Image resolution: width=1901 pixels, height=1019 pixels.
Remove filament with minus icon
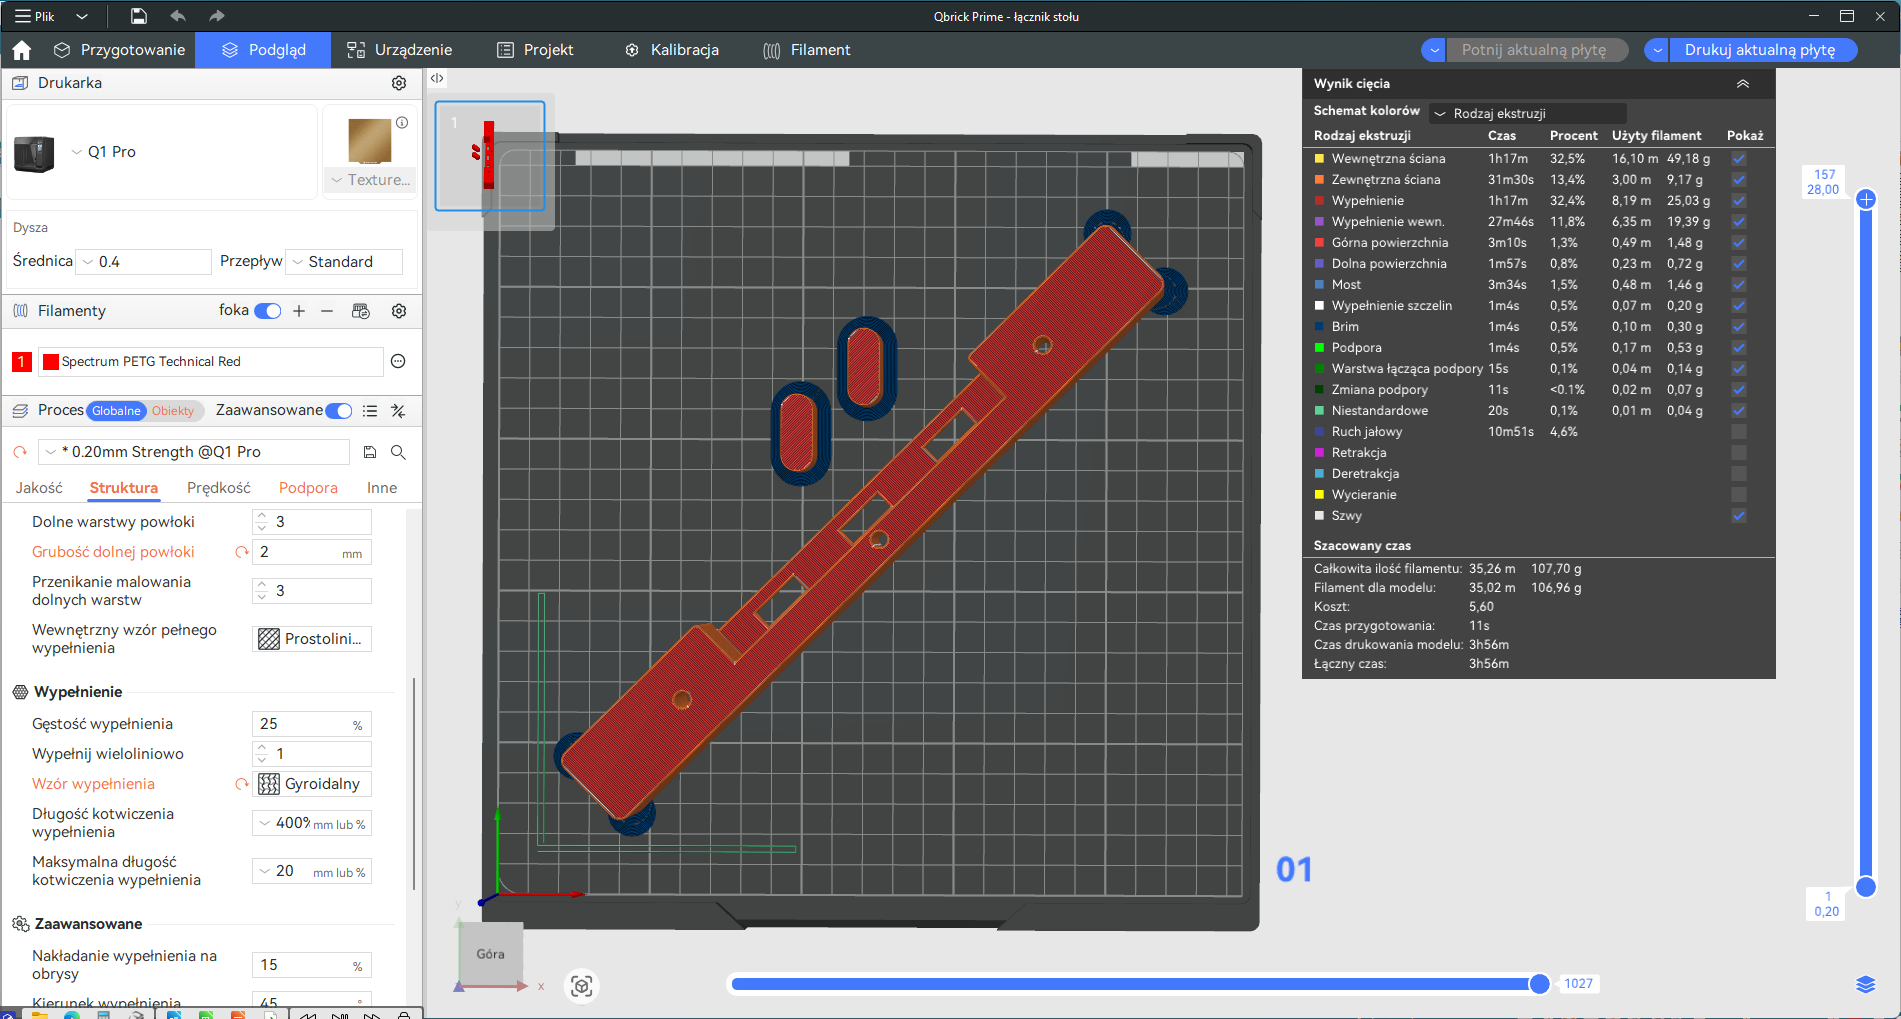pyautogui.click(x=327, y=311)
